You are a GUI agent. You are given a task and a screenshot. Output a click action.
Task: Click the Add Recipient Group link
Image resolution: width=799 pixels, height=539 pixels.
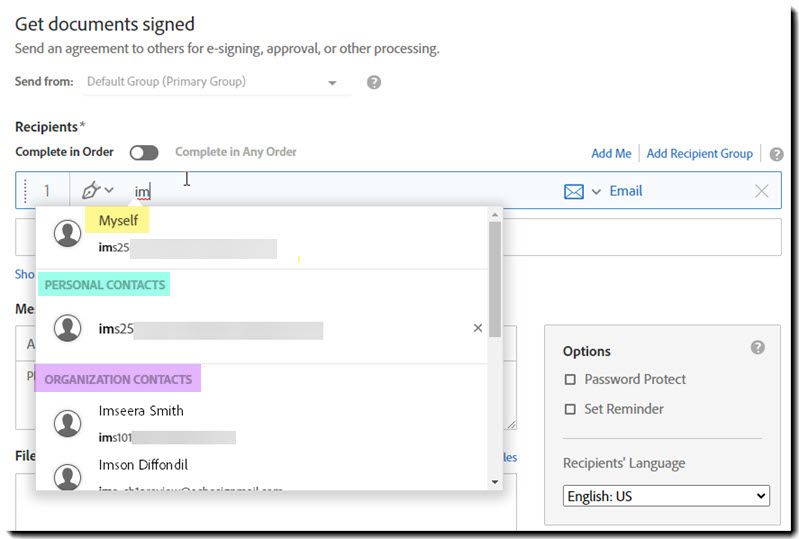(699, 154)
